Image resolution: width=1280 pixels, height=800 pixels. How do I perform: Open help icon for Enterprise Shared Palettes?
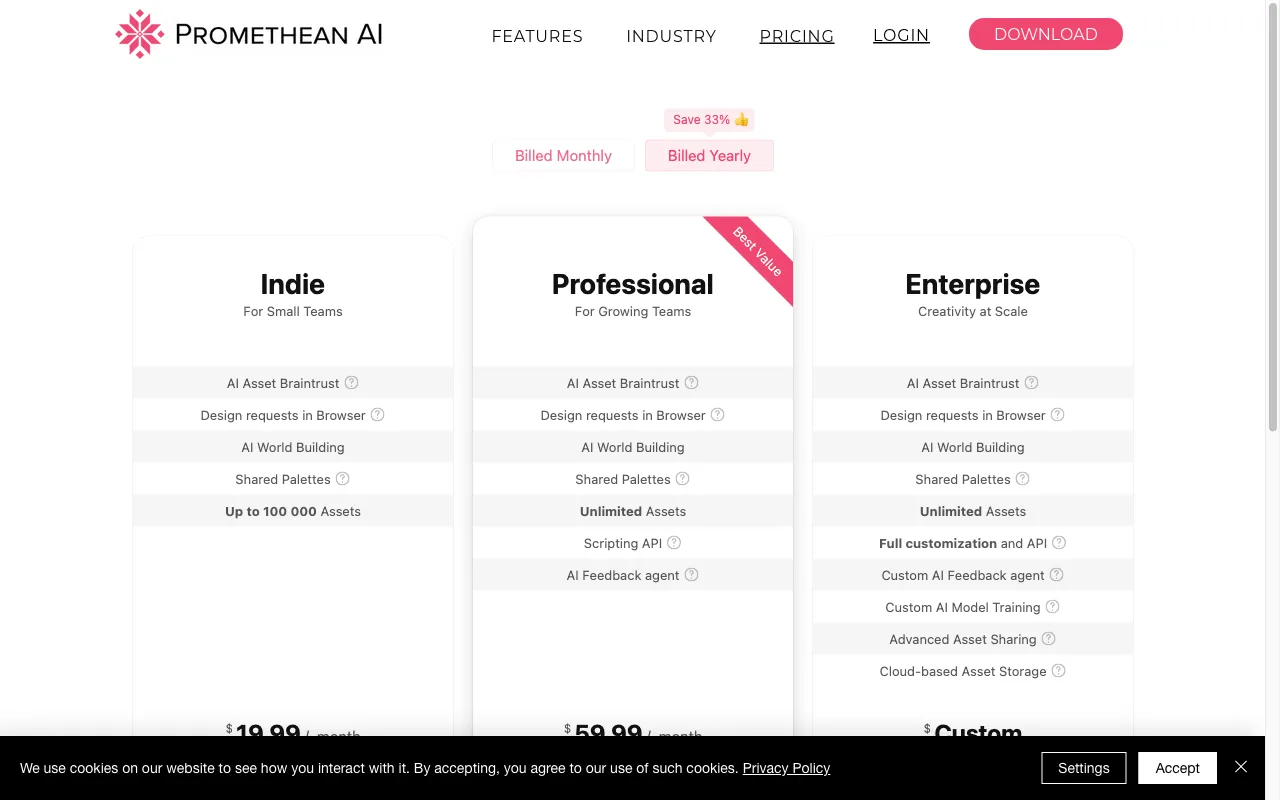pyautogui.click(x=1022, y=478)
